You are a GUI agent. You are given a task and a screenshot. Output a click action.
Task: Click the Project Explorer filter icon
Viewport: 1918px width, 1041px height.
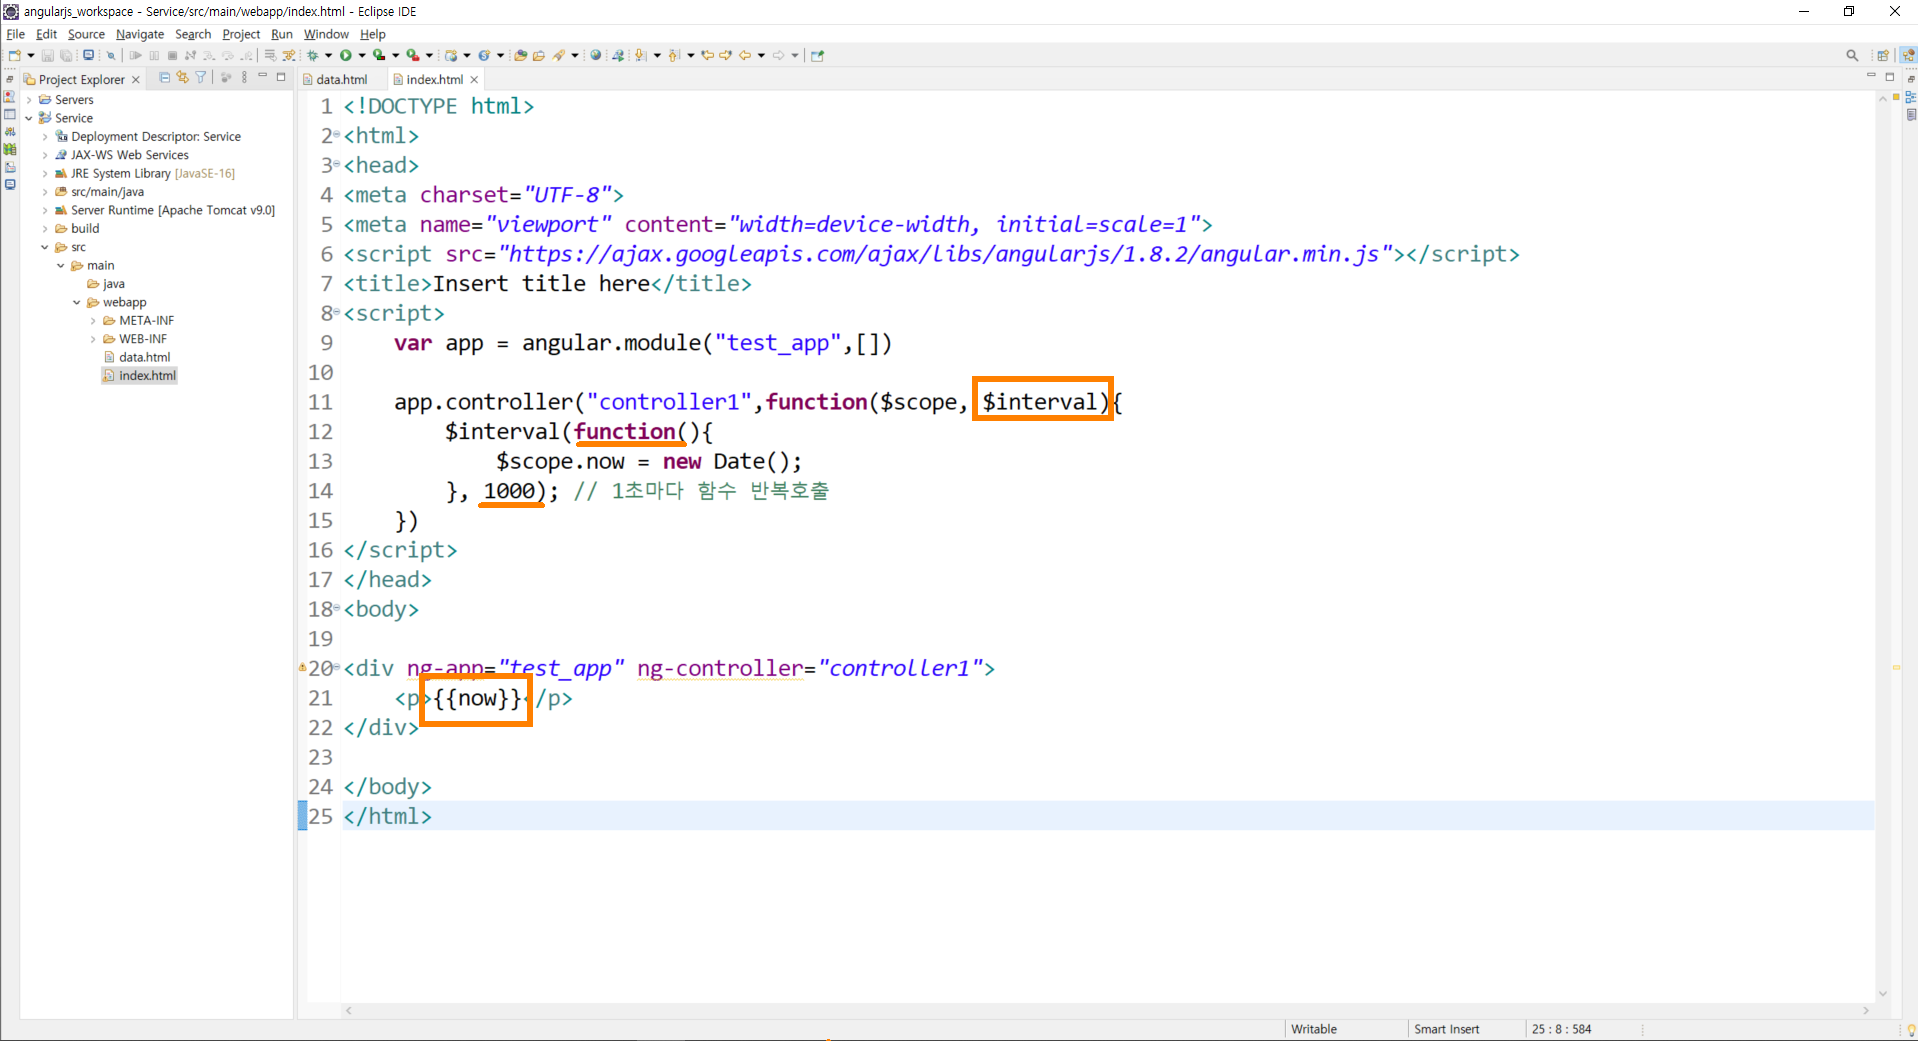pos(201,77)
